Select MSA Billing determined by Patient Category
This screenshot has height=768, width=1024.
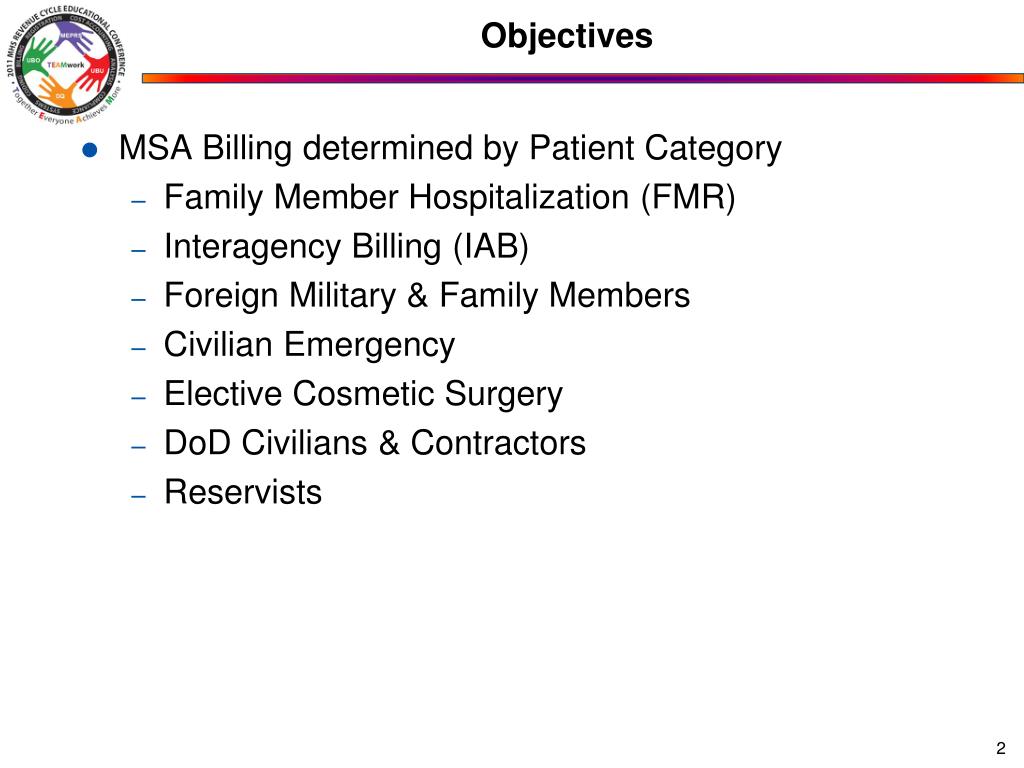pyautogui.click(x=450, y=148)
